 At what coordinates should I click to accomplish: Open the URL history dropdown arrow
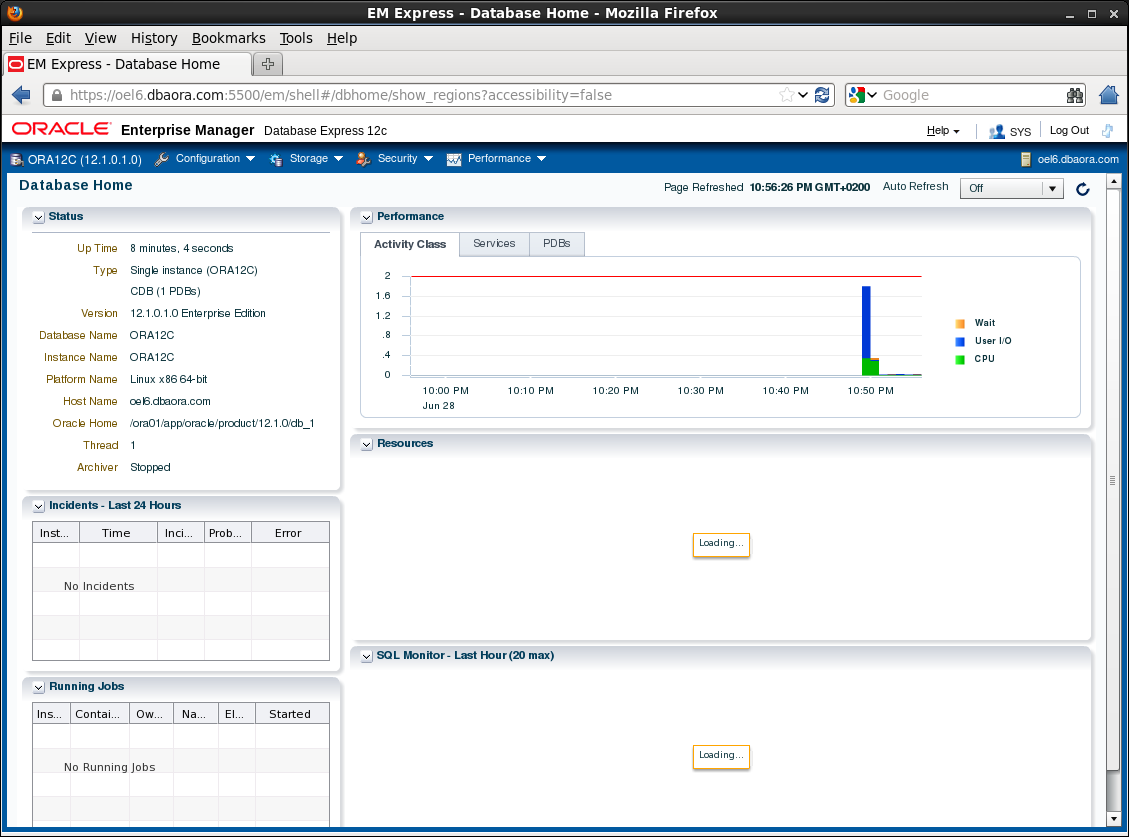click(803, 95)
